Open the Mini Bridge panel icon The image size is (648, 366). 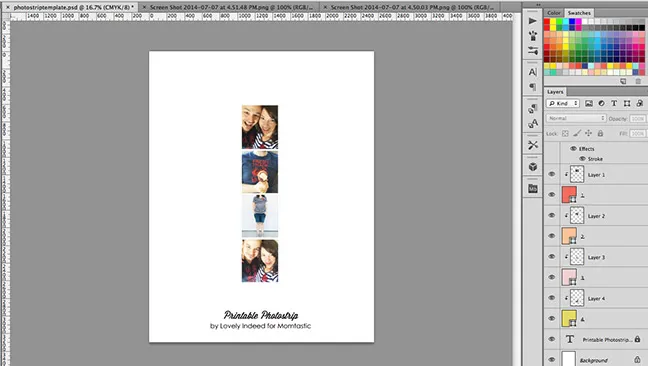click(533, 188)
